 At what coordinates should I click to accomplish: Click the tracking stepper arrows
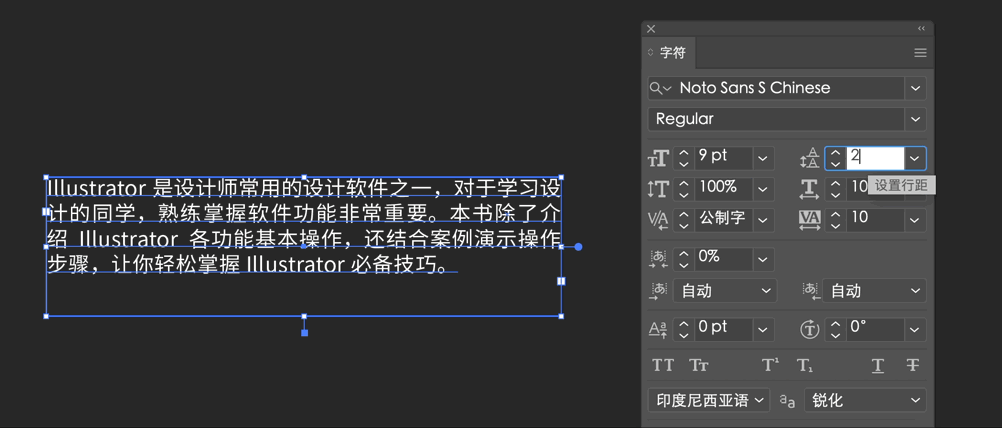pos(835,220)
